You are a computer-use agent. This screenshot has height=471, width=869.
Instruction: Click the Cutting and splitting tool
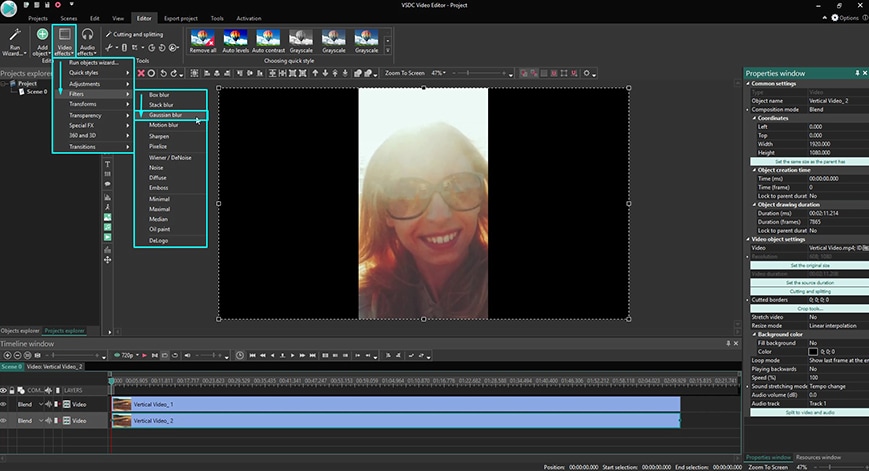pos(134,34)
